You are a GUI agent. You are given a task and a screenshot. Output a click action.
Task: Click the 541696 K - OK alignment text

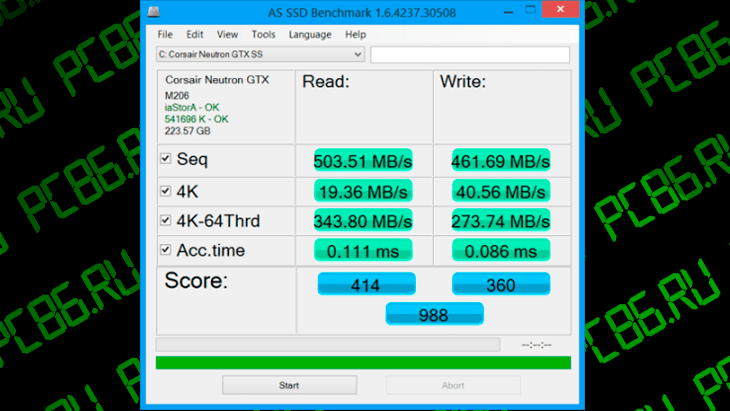[x=196, y=119]
